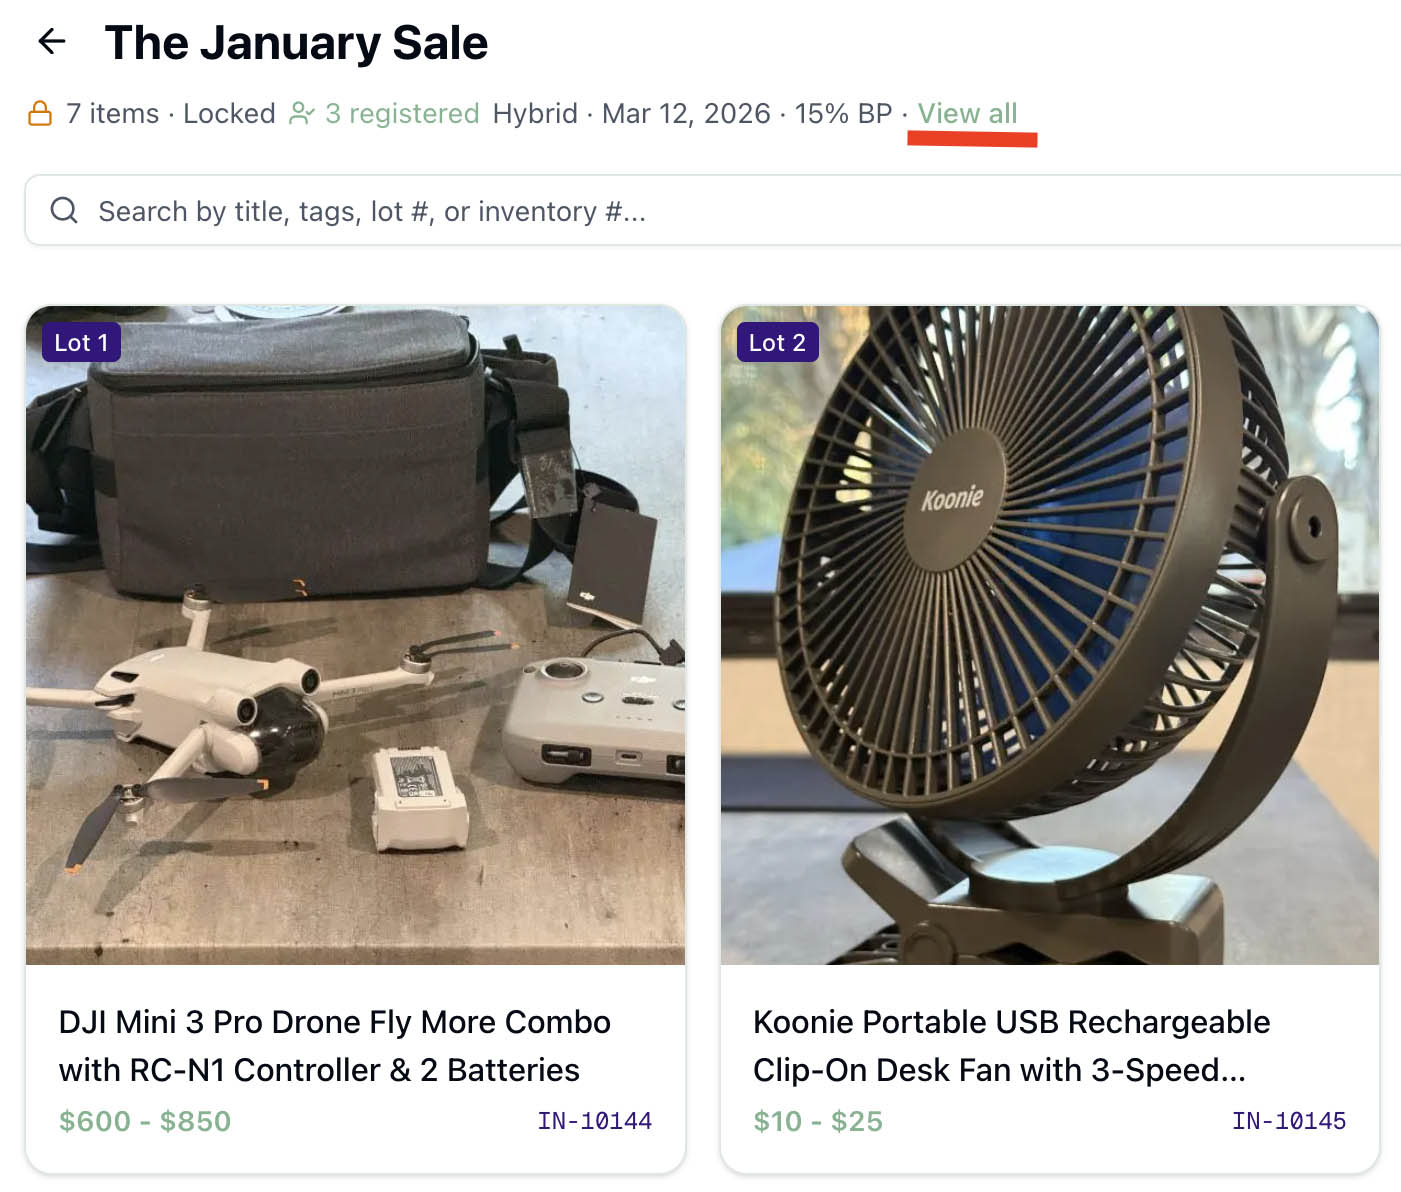Click the registered bidders person icon
The width and height of the screenshot is (1401, 1192).
(x=302, y=112)
